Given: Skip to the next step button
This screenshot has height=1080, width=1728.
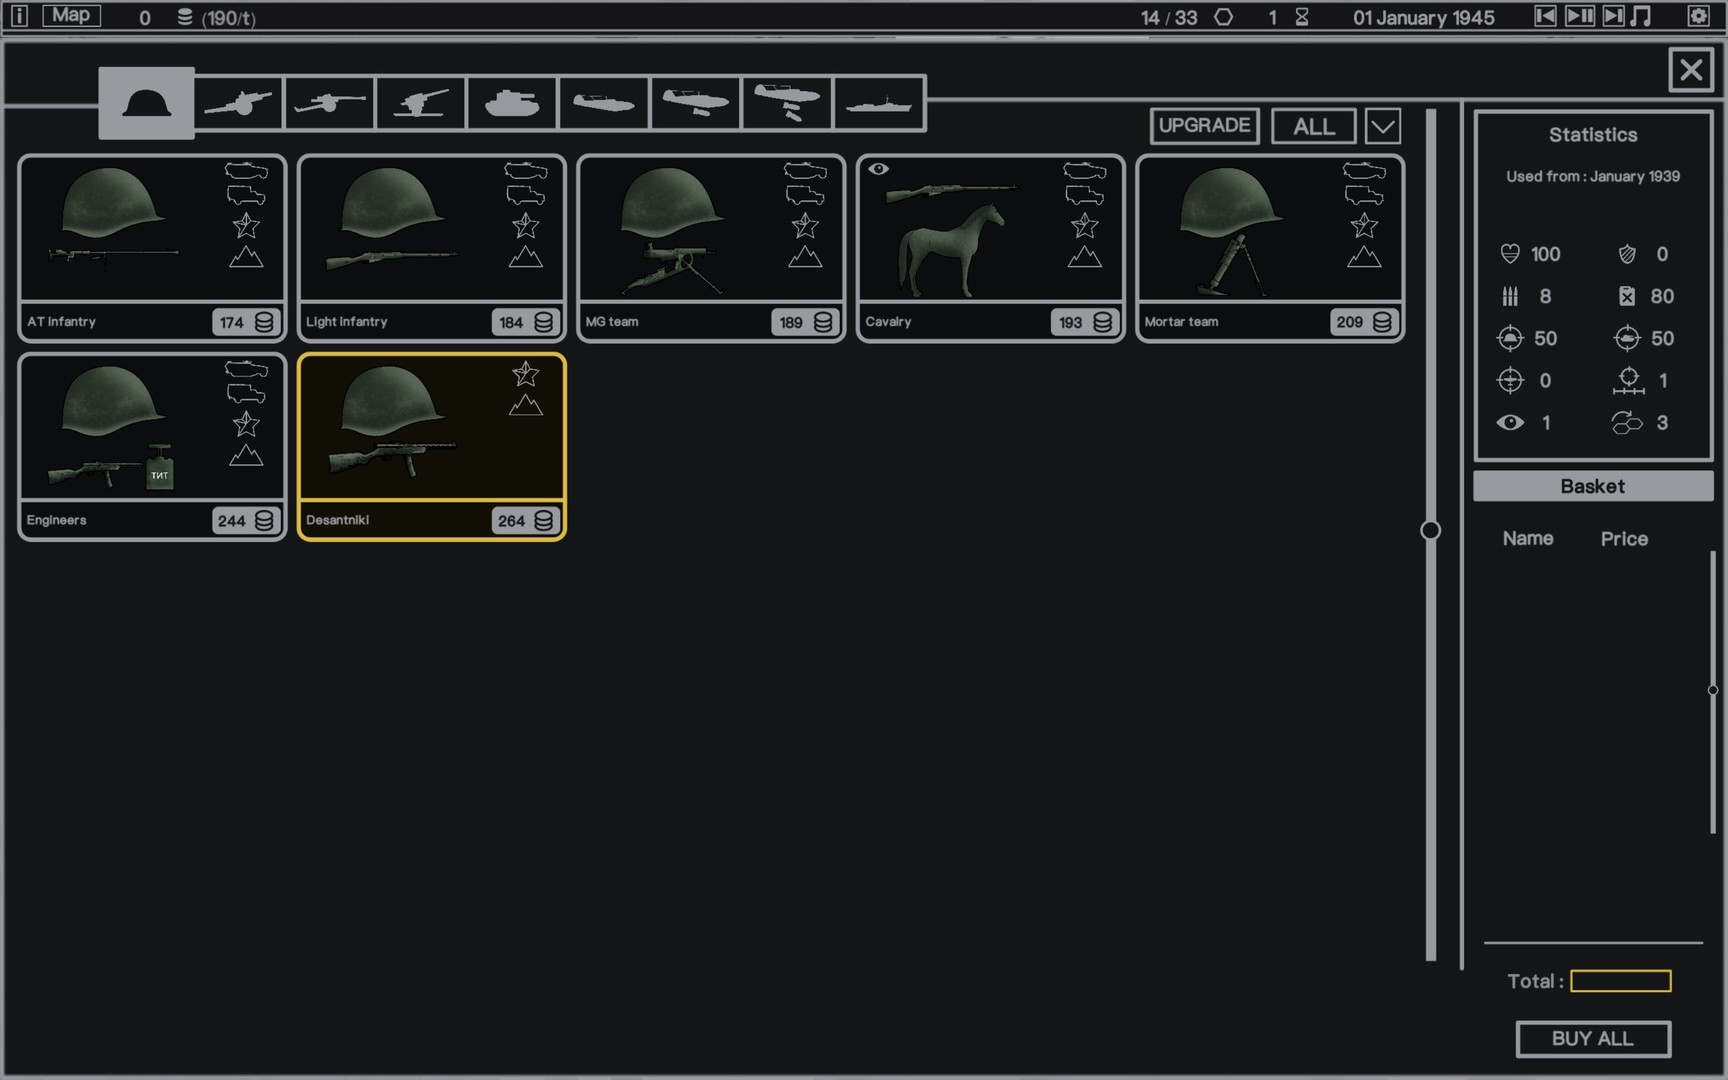Looking at the screenshot, I should 1613,16.
